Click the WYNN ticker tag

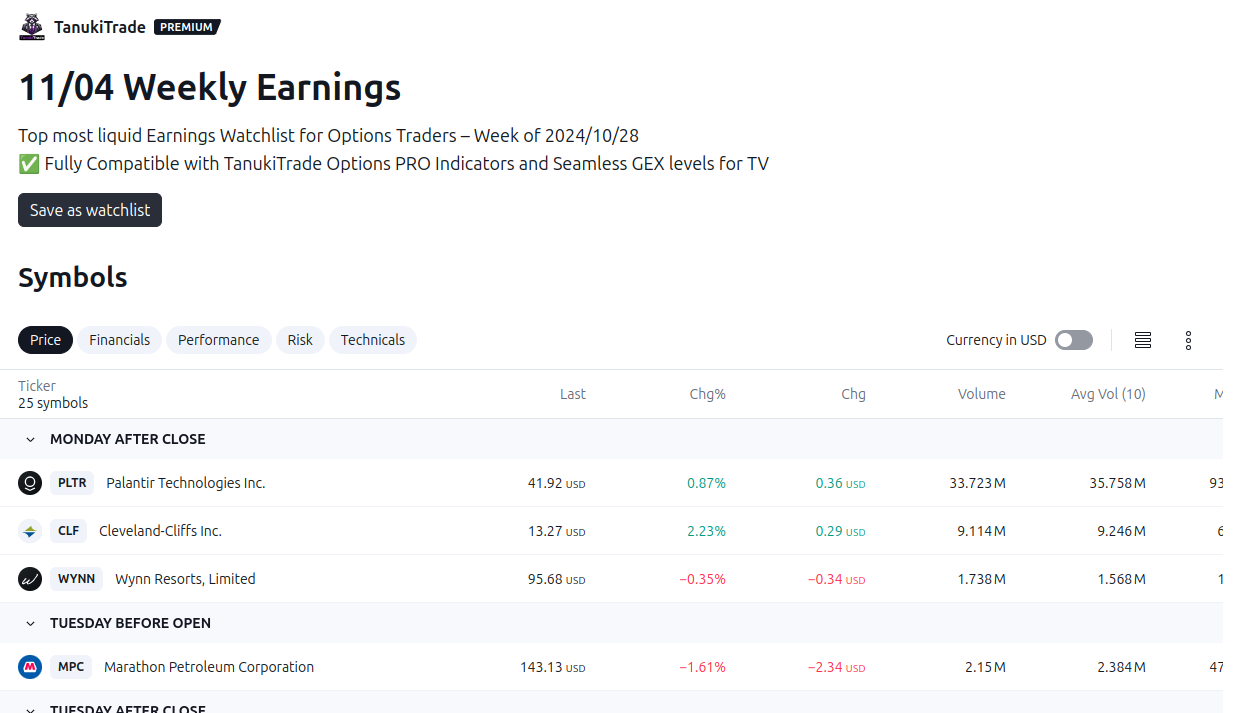click(76, 579)
